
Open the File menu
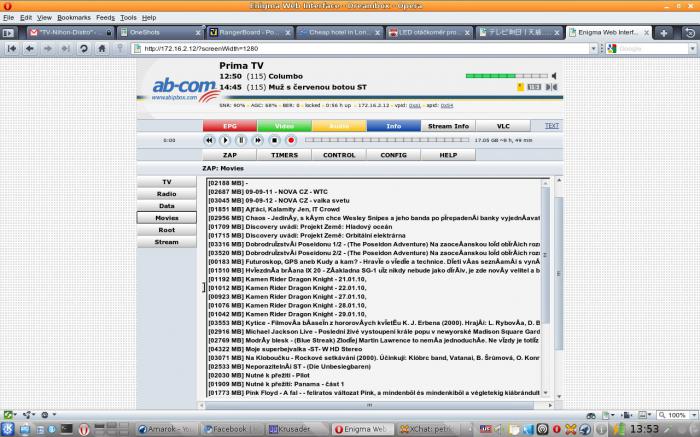coord(8,17)
